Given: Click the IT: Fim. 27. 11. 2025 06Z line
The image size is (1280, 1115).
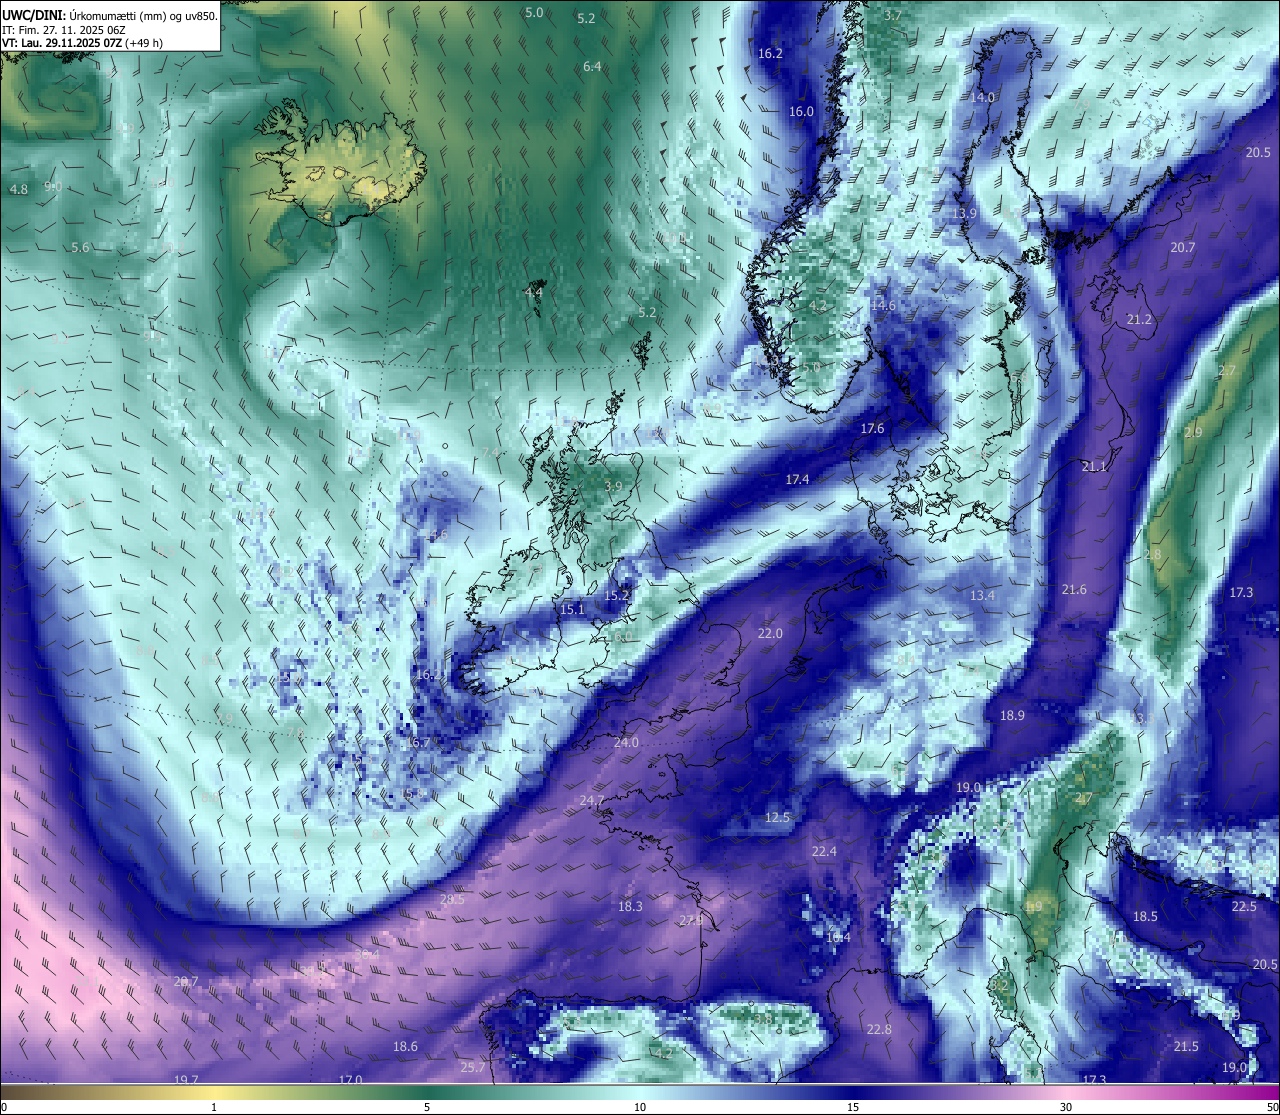Looking at the screenshot, I should pos(63,30).
